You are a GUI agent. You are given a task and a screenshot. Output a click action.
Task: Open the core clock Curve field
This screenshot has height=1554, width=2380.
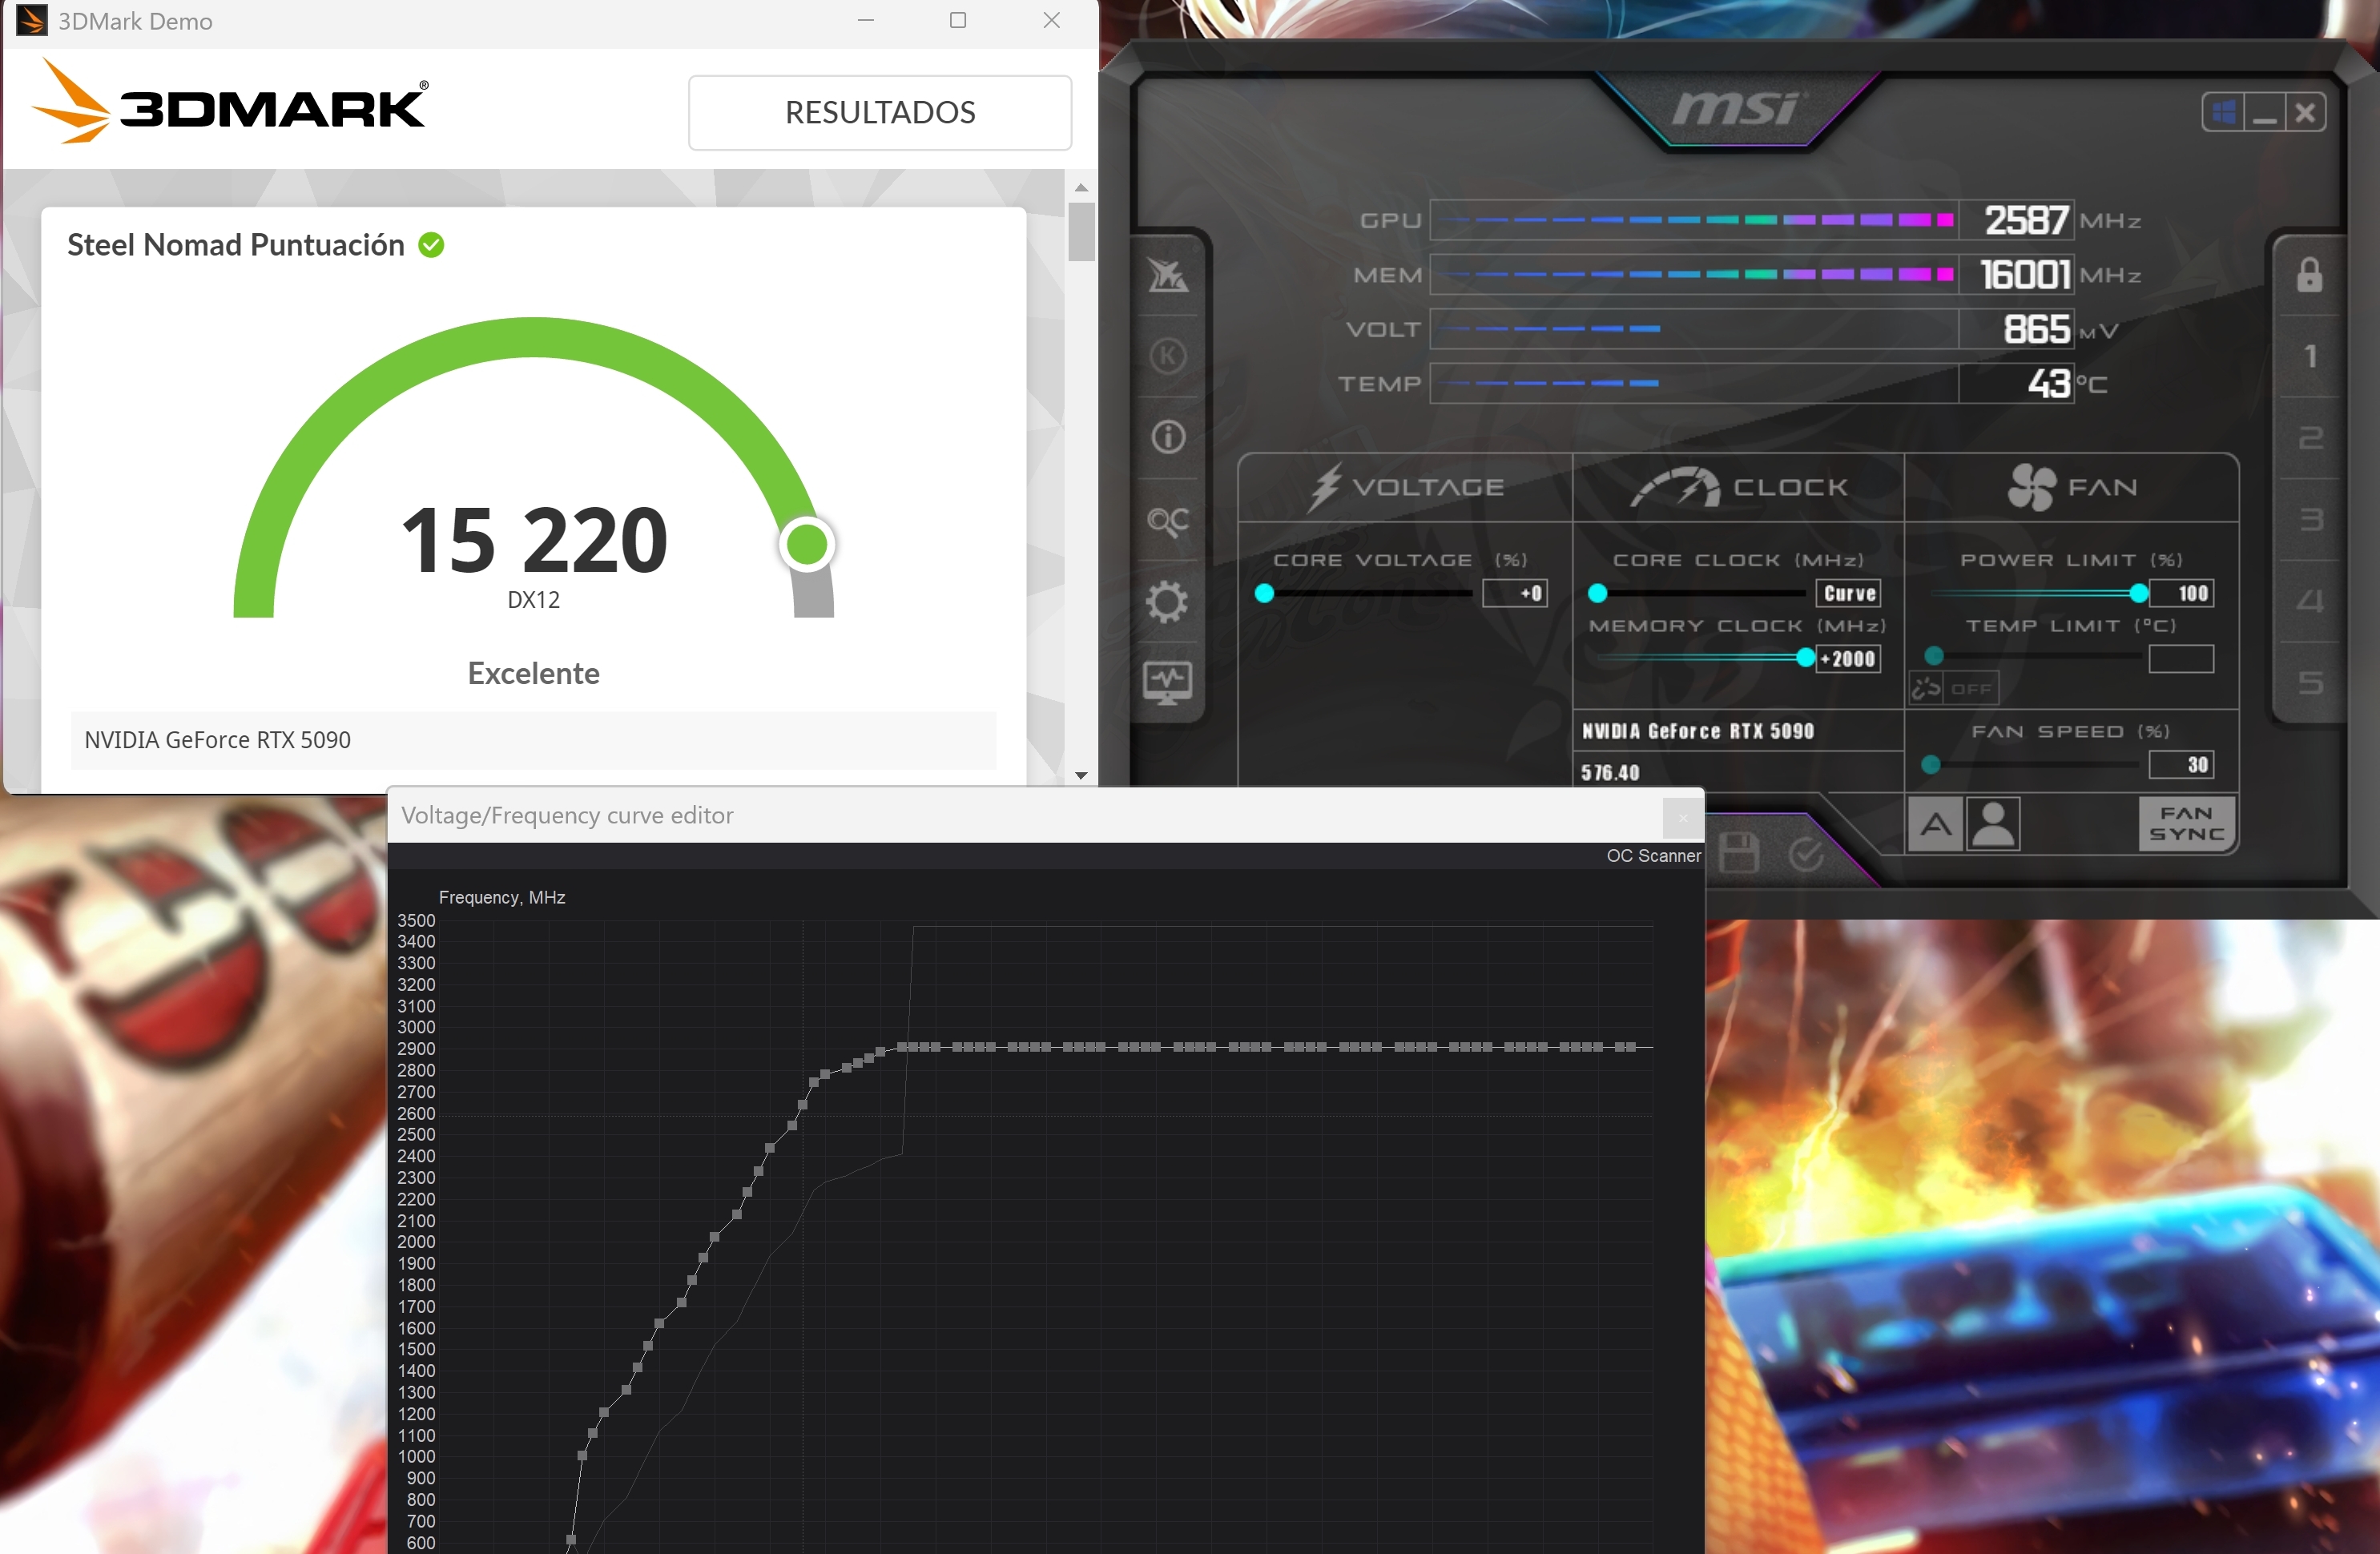(1848, 593)
